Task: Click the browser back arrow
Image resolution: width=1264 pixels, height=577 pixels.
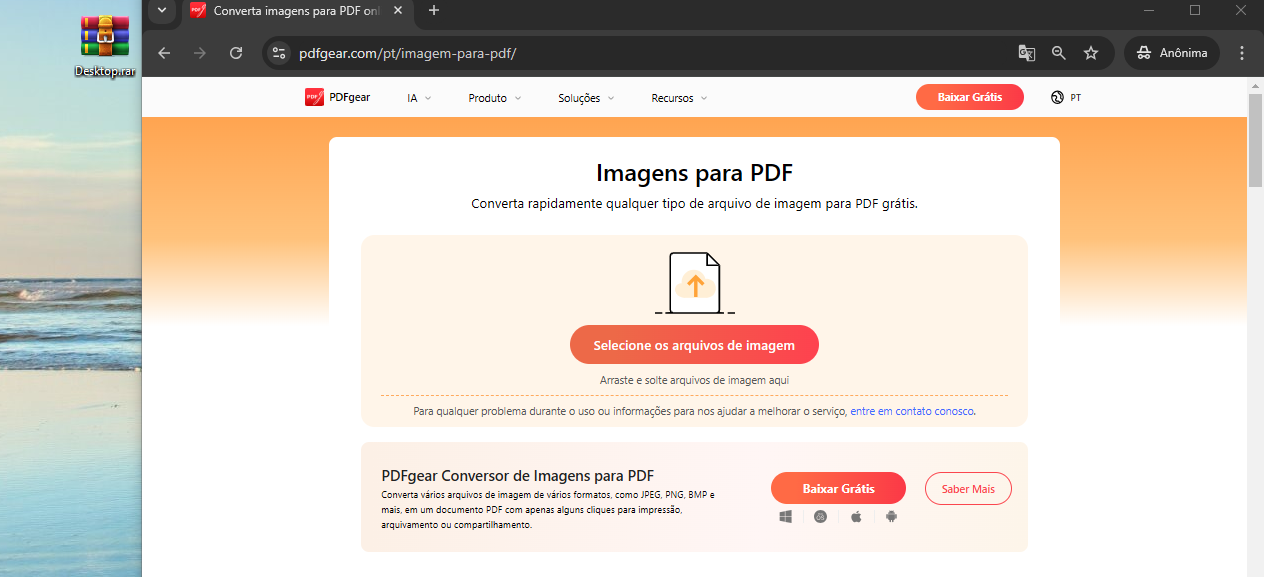Action: (x=164, y=53)
